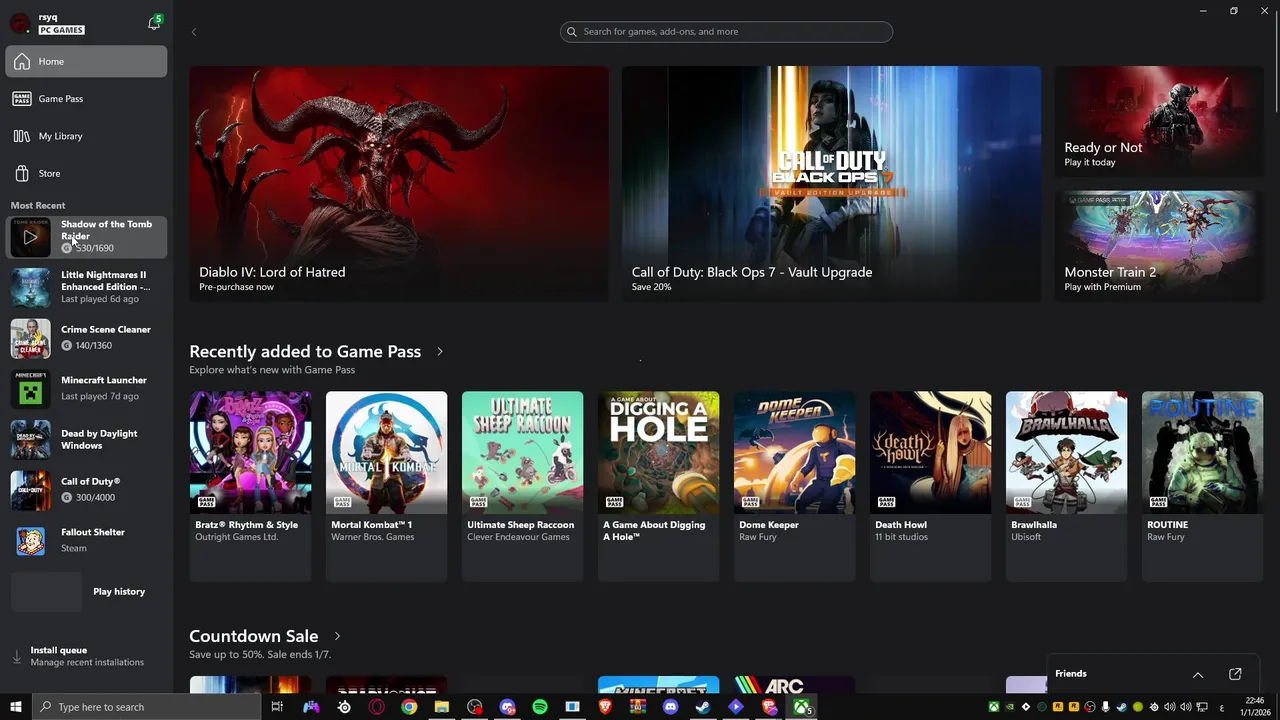Click the Windows taskbar search box

coord(146,707)
